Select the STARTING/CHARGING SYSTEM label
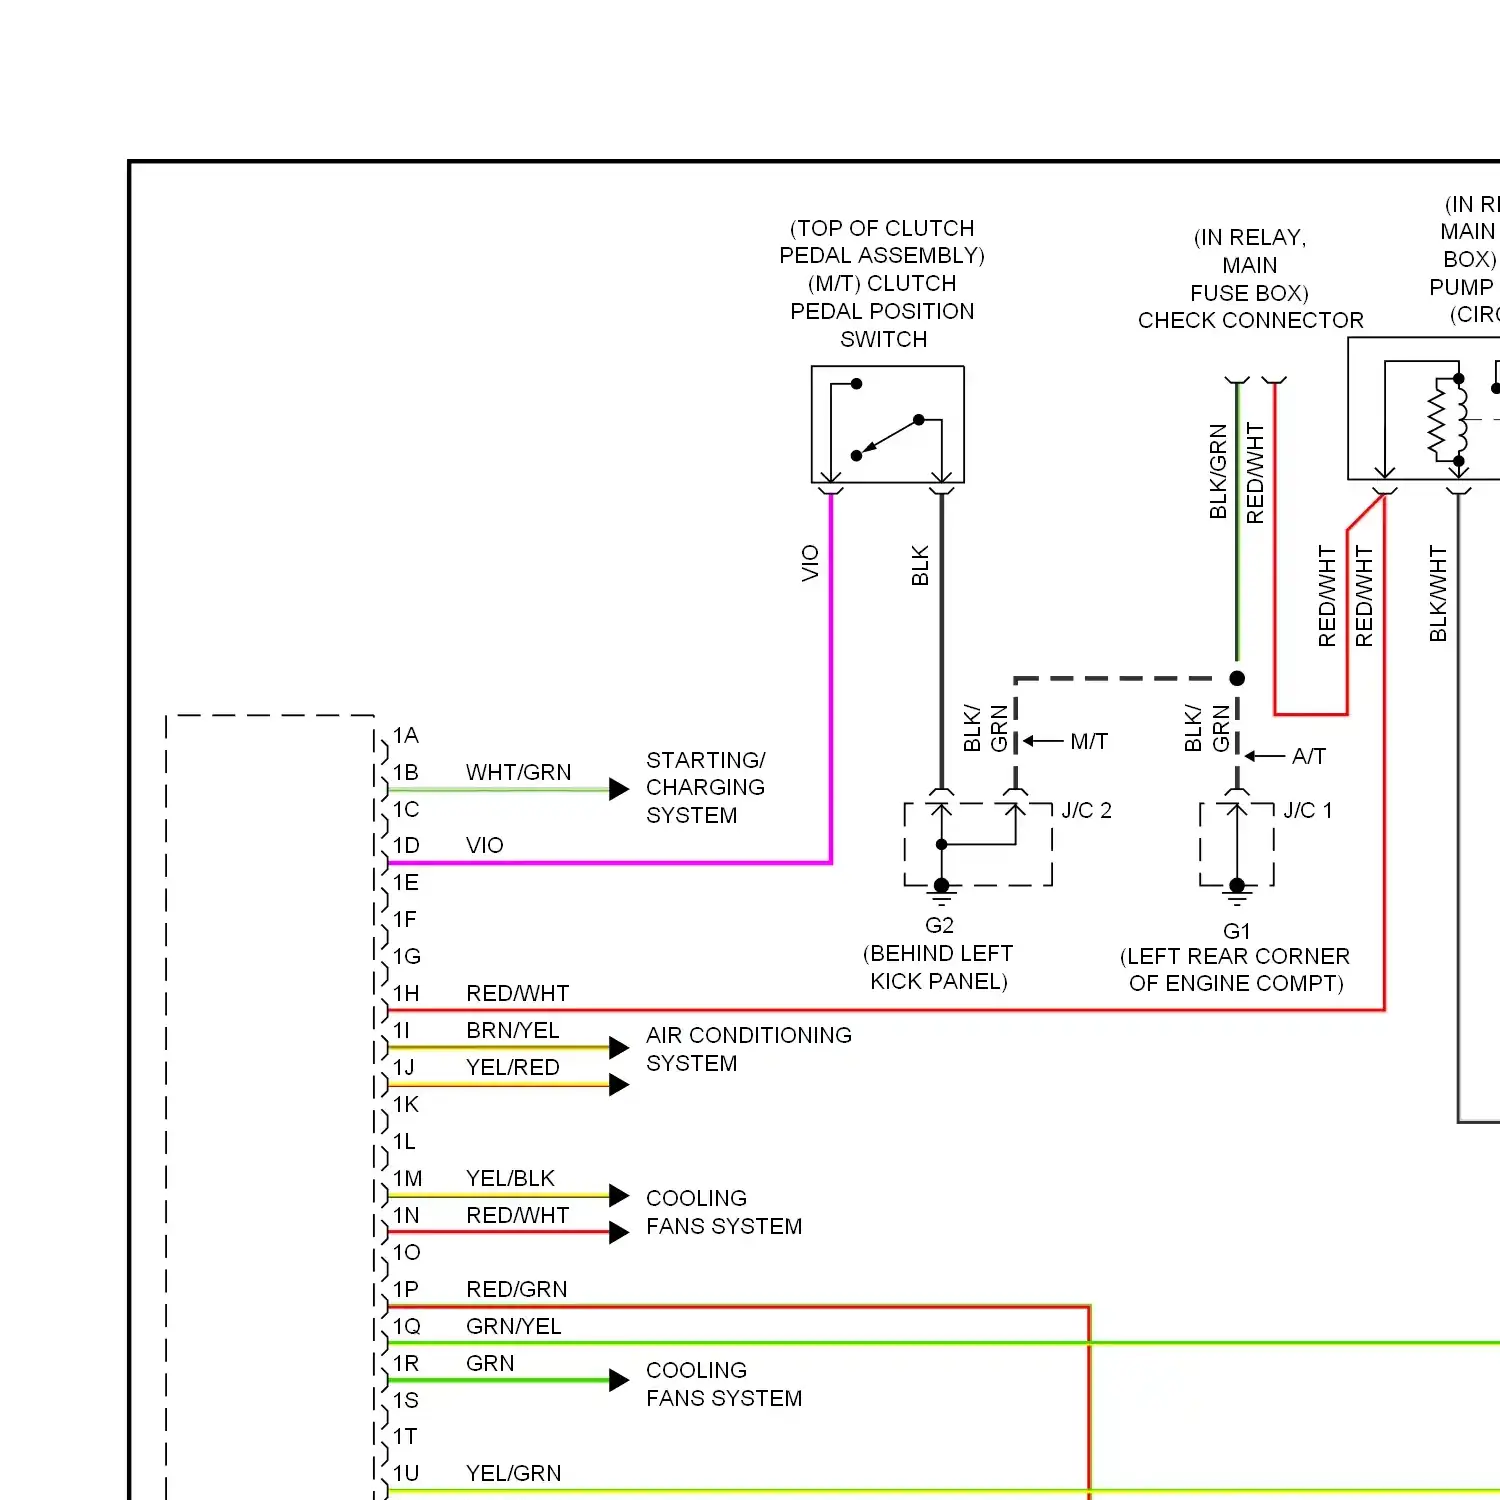 (705, 787)
